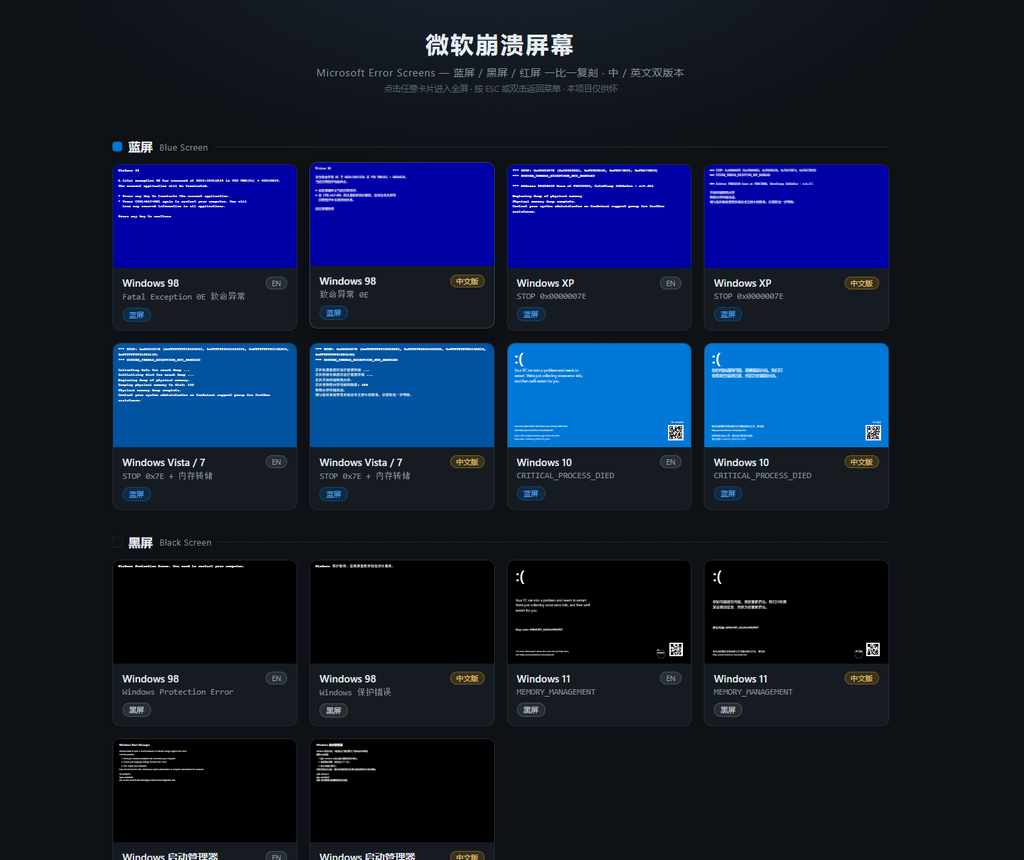Viewport: 1024px width, 860px height.
Task: Click the 中文版 badge on the Windows 10 card
Action: point(861,462)
